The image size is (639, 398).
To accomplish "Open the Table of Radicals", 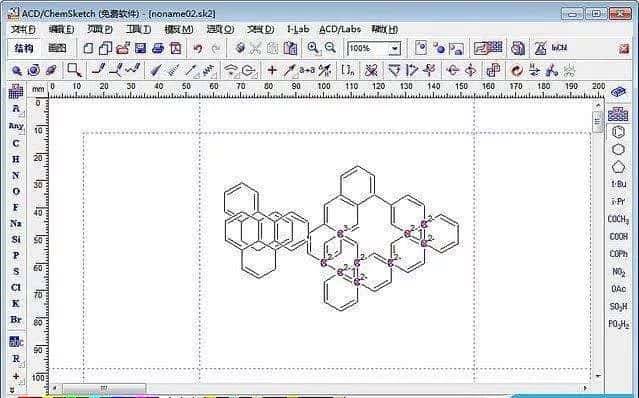I will (x=618, y=114).
